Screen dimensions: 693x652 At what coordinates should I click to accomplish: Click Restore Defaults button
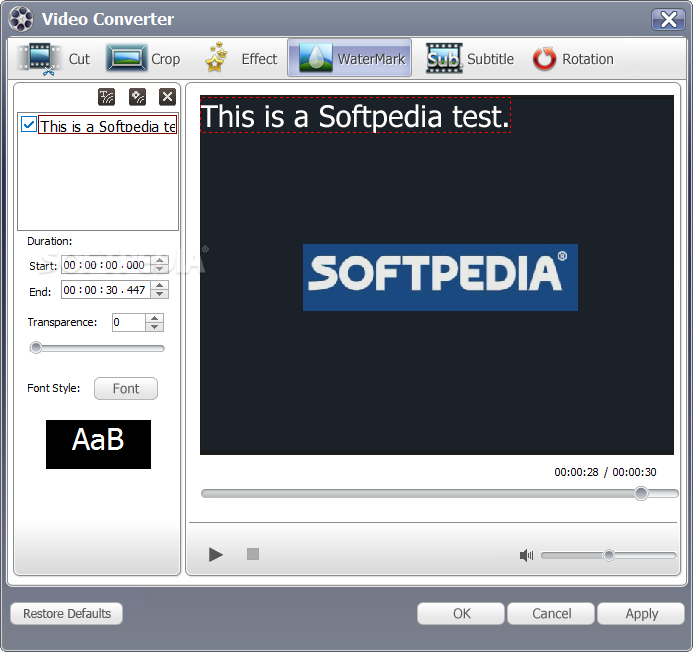(x=67, y=614)
